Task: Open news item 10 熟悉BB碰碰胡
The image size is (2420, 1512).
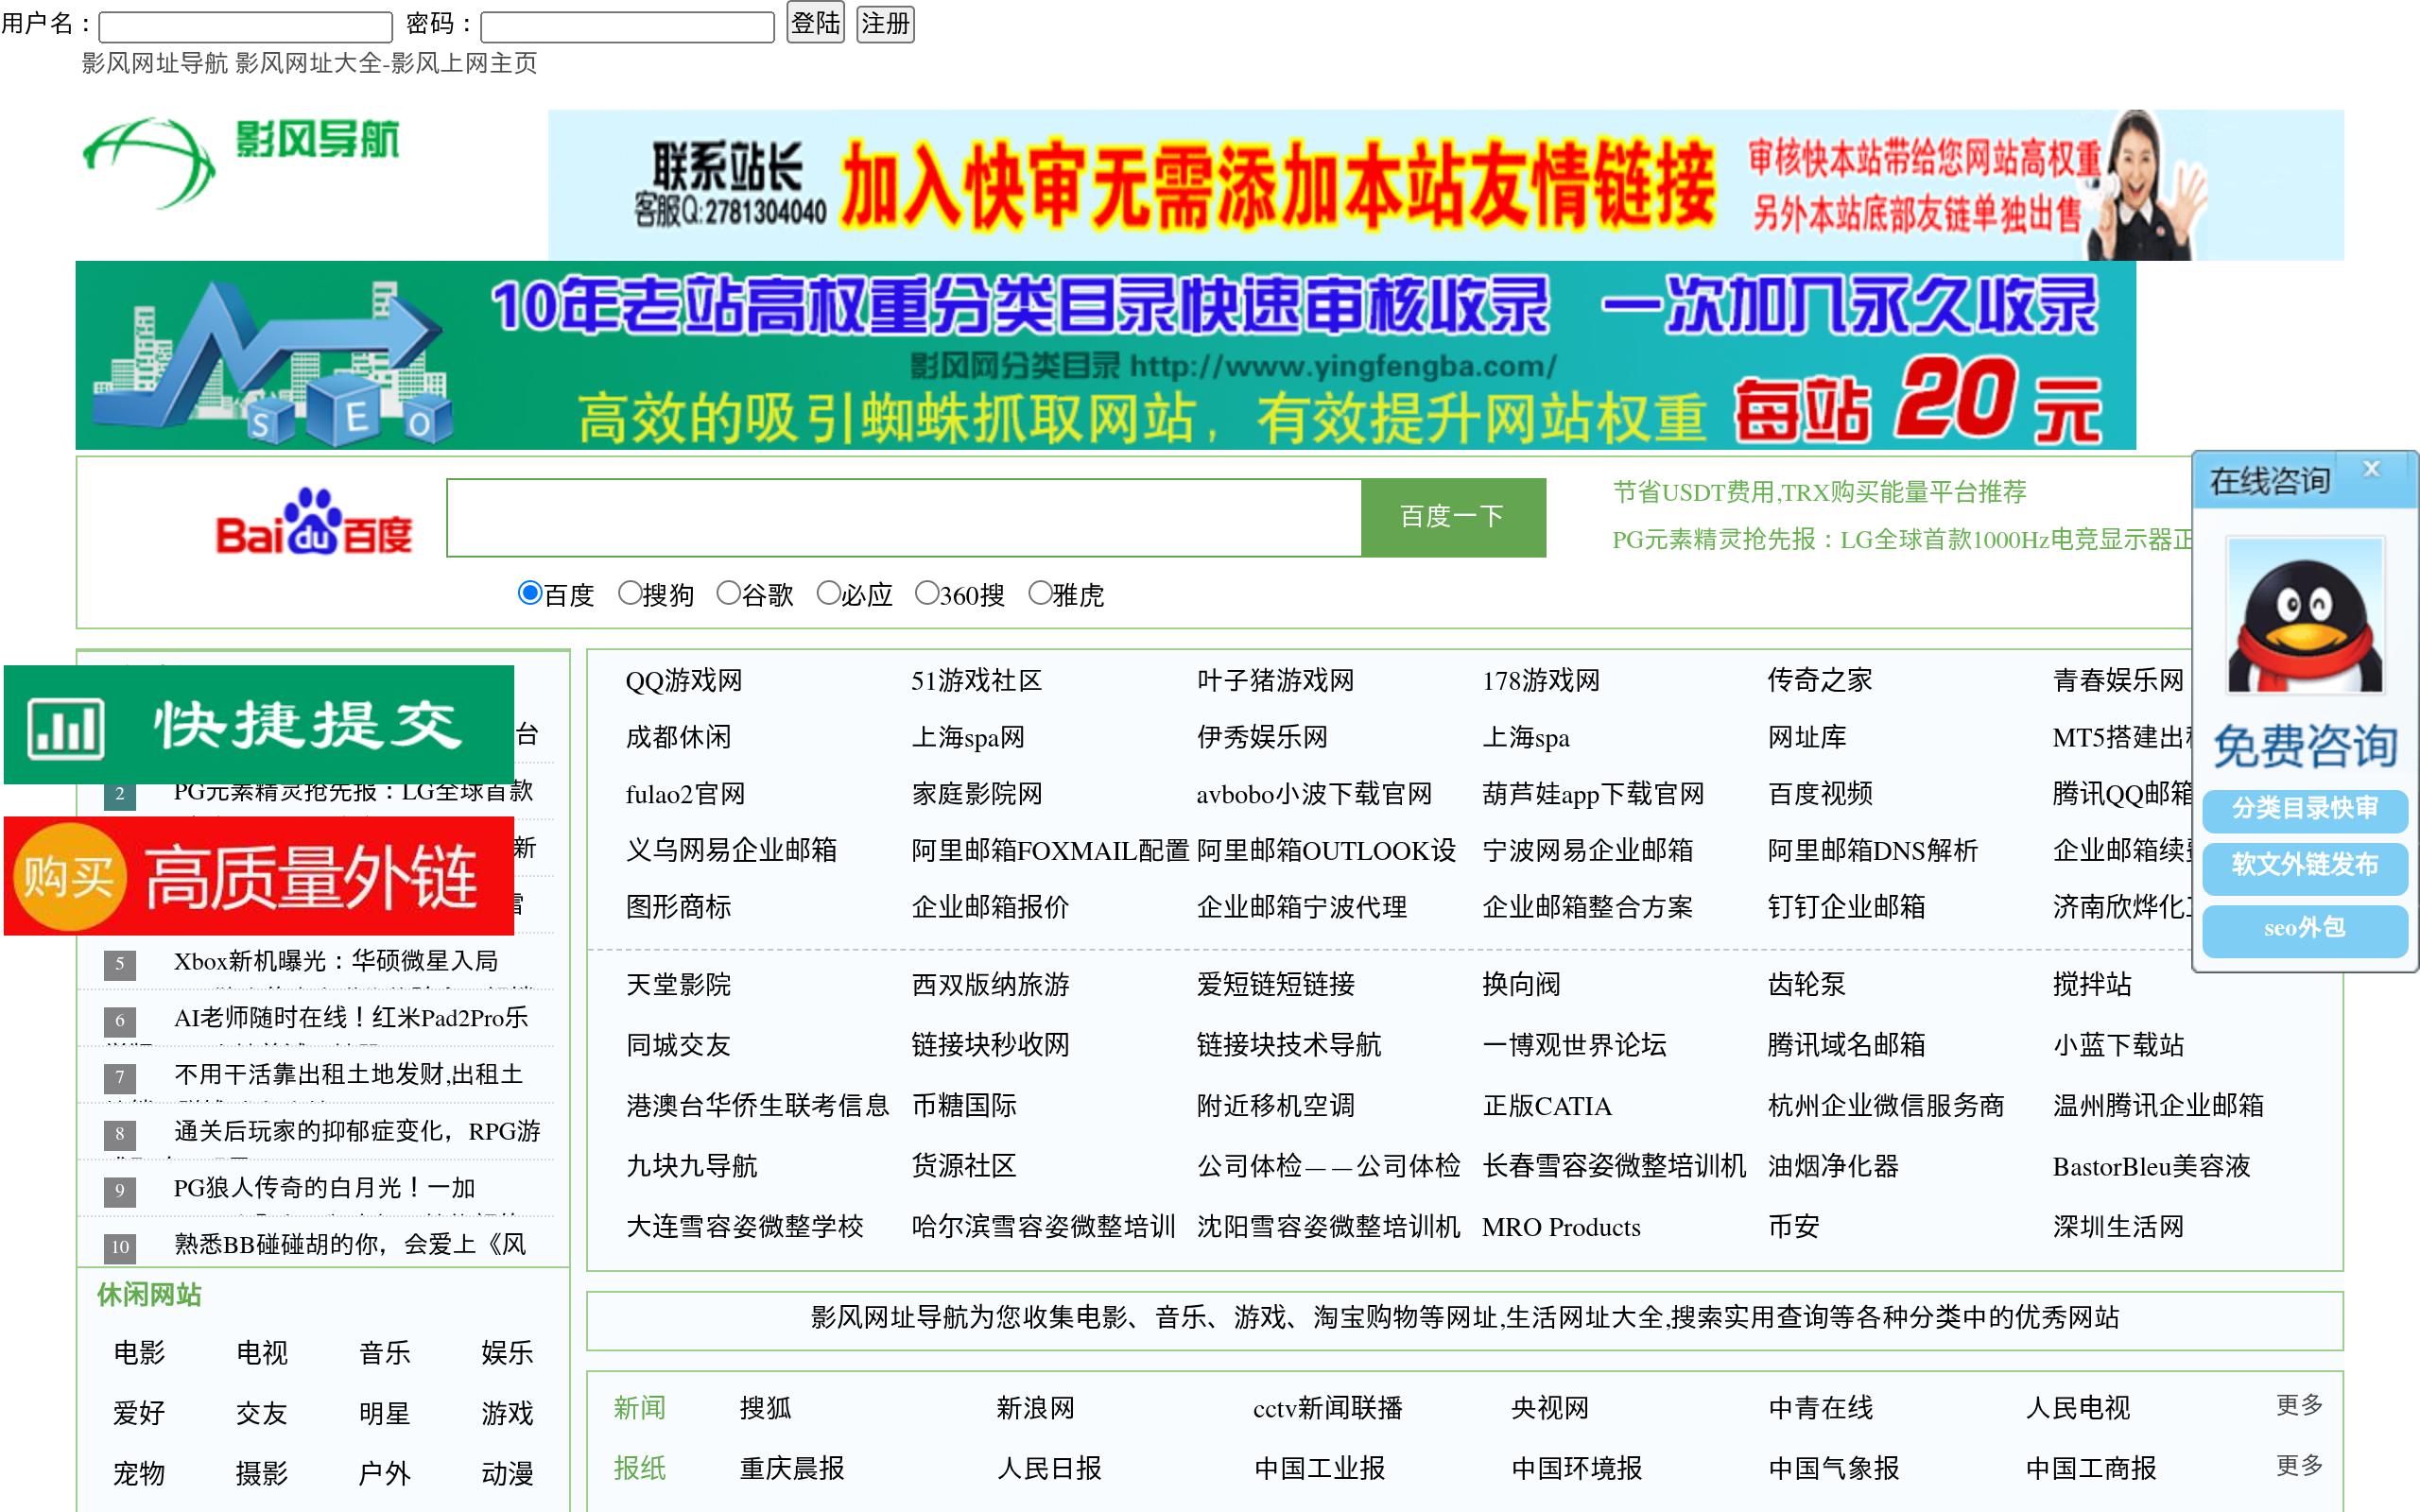Action: [x=350, y=1245]
